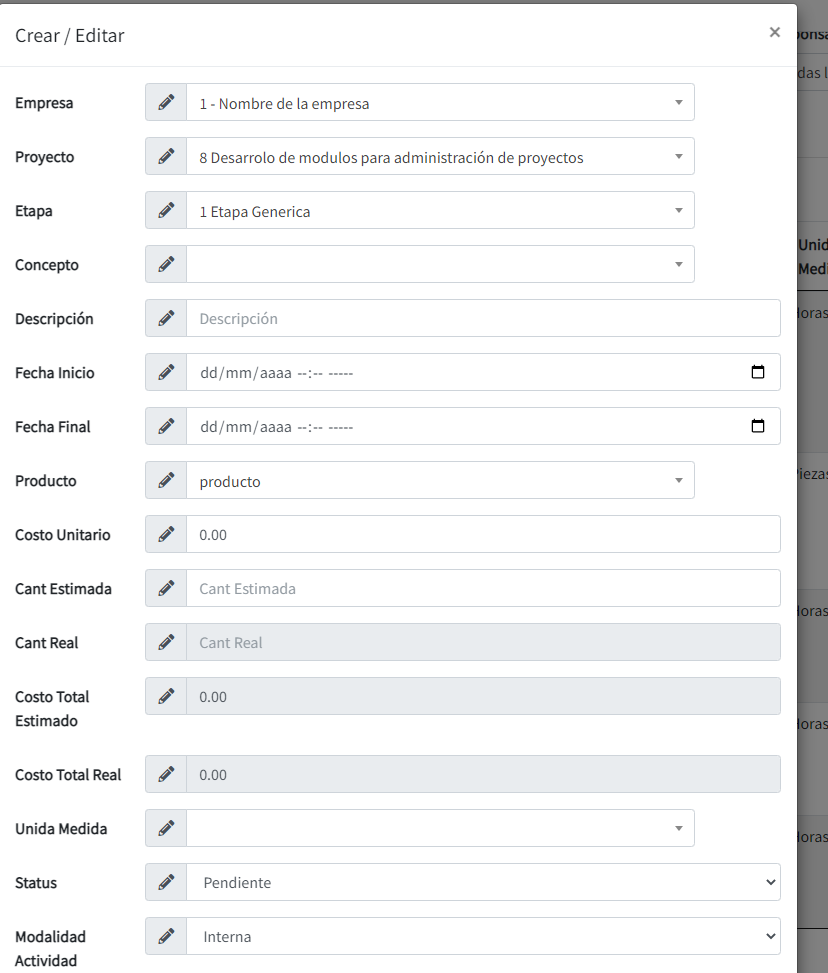Click the pencil icon next to Concepto
Viewport: 828px width, 973px height.
tap(166, 264)
